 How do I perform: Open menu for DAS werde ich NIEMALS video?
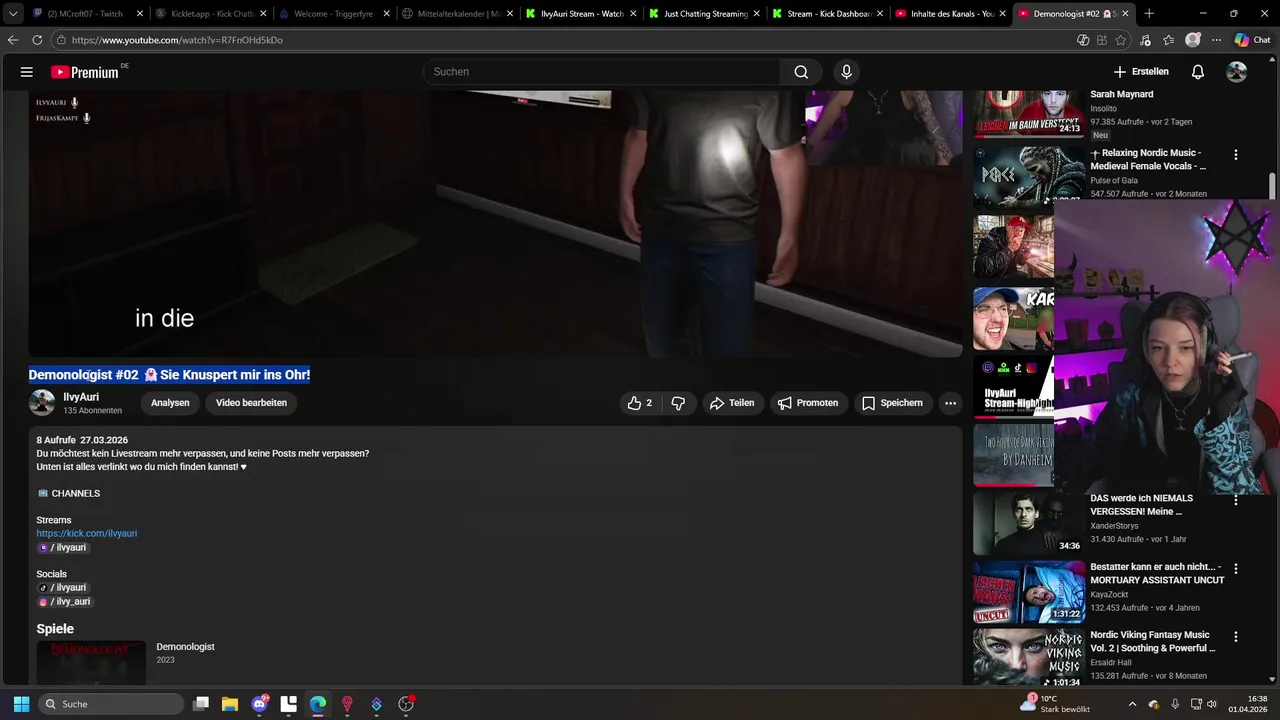(1236, 500)
